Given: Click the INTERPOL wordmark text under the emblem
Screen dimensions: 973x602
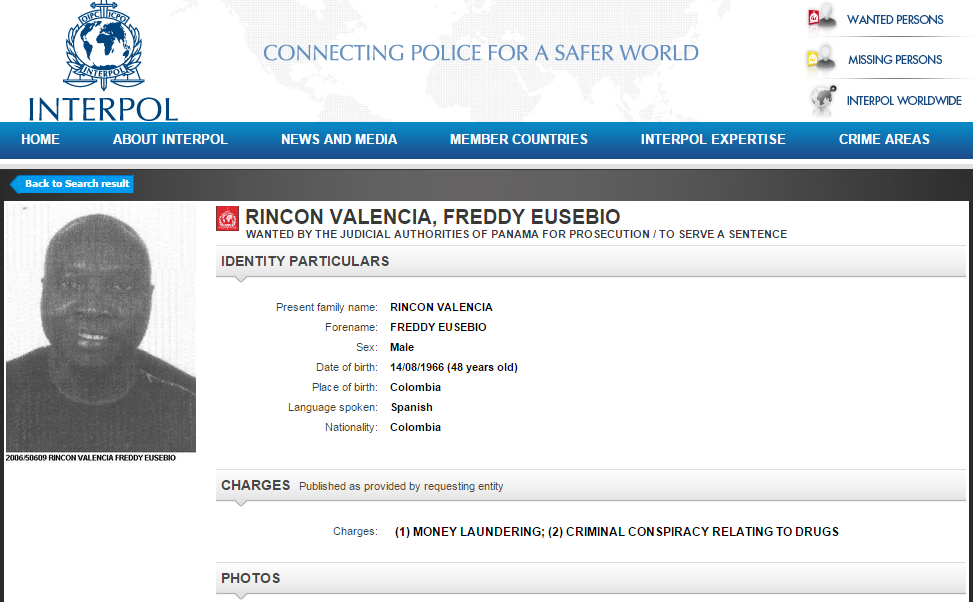Looking at the screenshot, I should [x=103, y=108].
